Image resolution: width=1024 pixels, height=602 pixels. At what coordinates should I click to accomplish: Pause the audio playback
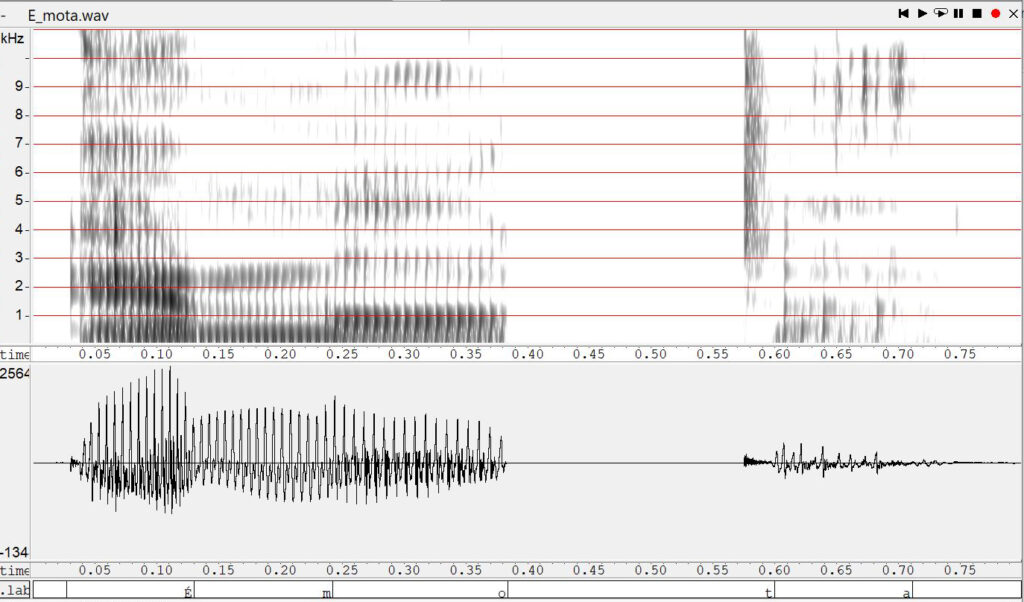tap(958, 13)
